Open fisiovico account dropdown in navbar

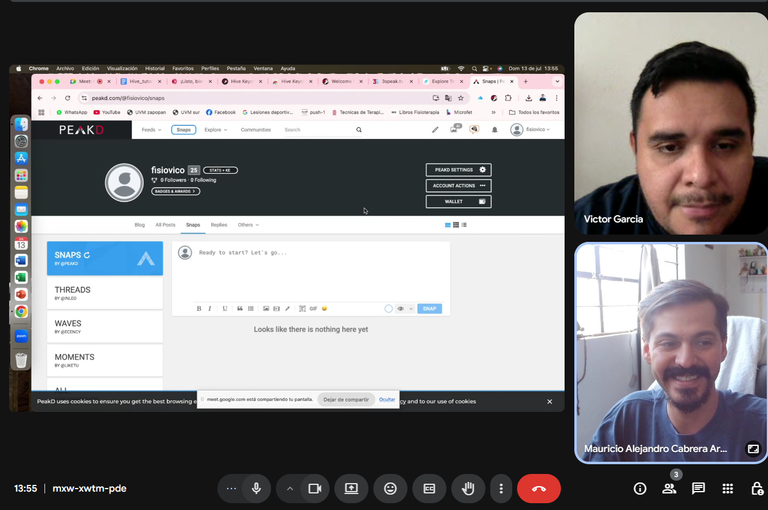530,130
